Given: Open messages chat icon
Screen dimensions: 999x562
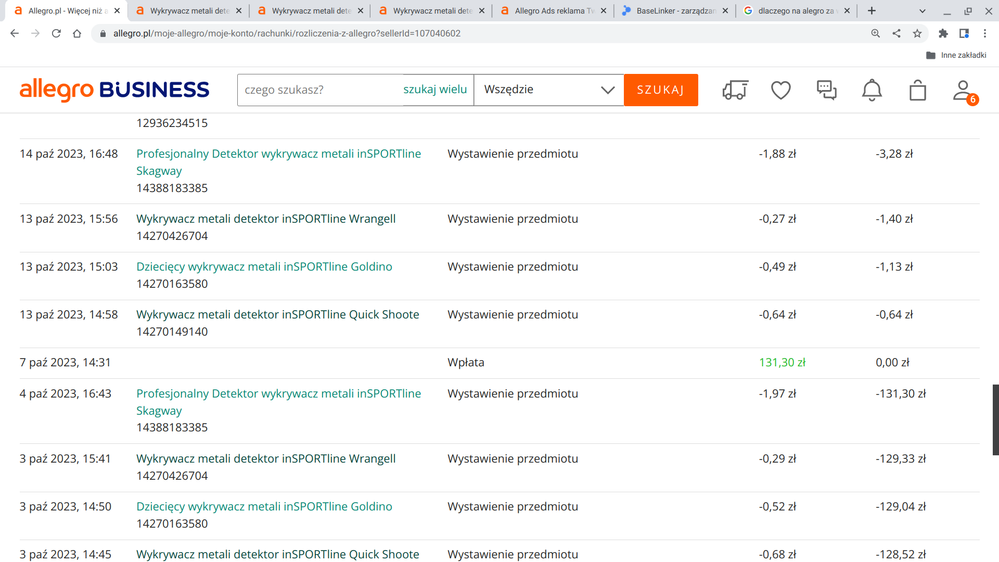Looking at the screenshot, I should [826, 90].
